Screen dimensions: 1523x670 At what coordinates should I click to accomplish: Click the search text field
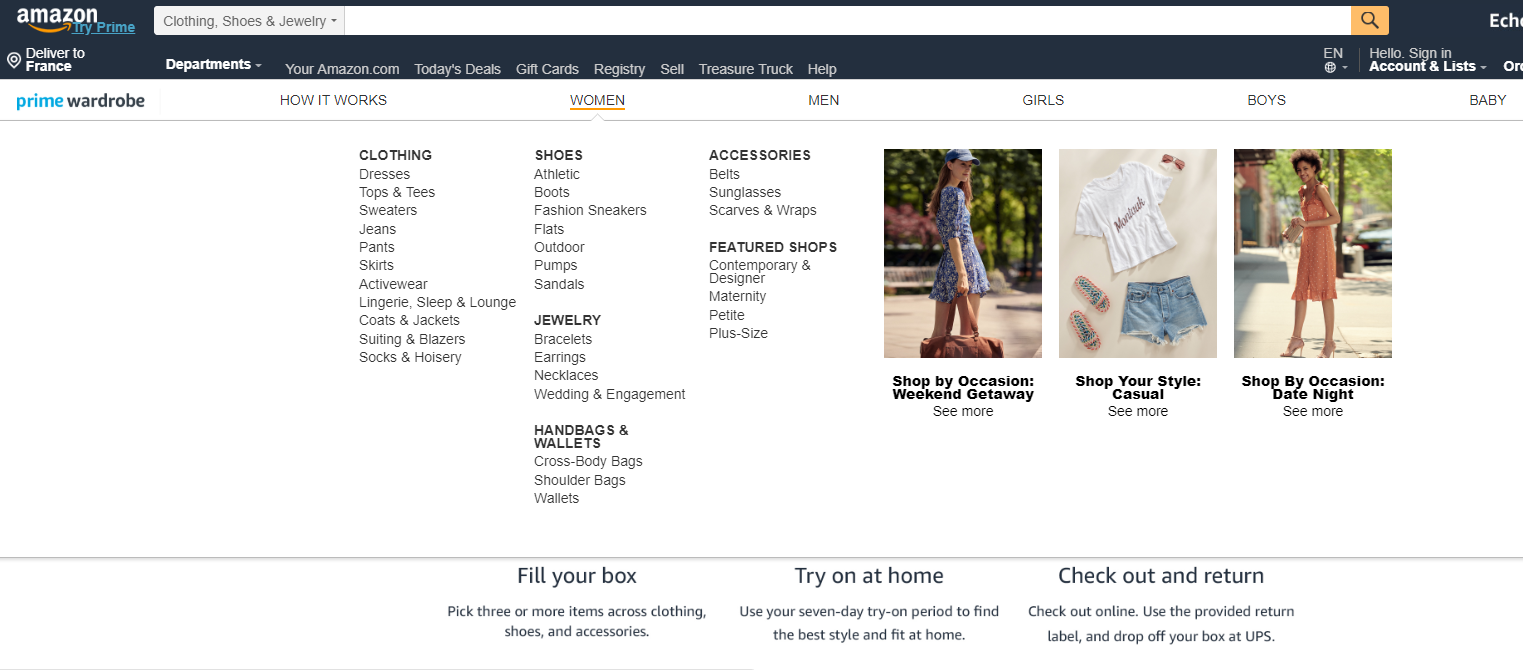848,21
